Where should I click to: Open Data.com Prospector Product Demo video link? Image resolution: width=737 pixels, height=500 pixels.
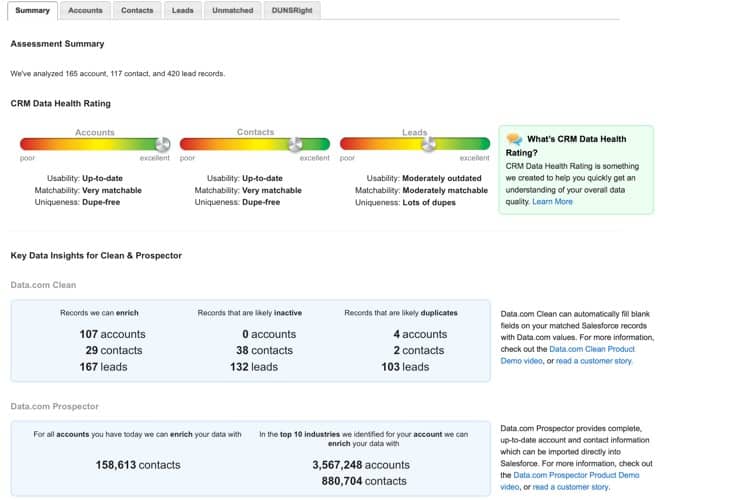point(570,481)
